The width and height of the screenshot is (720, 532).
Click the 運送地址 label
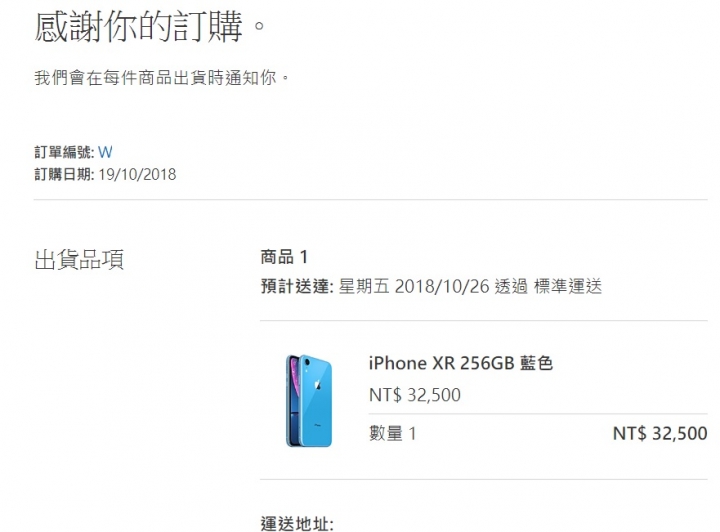297,524
